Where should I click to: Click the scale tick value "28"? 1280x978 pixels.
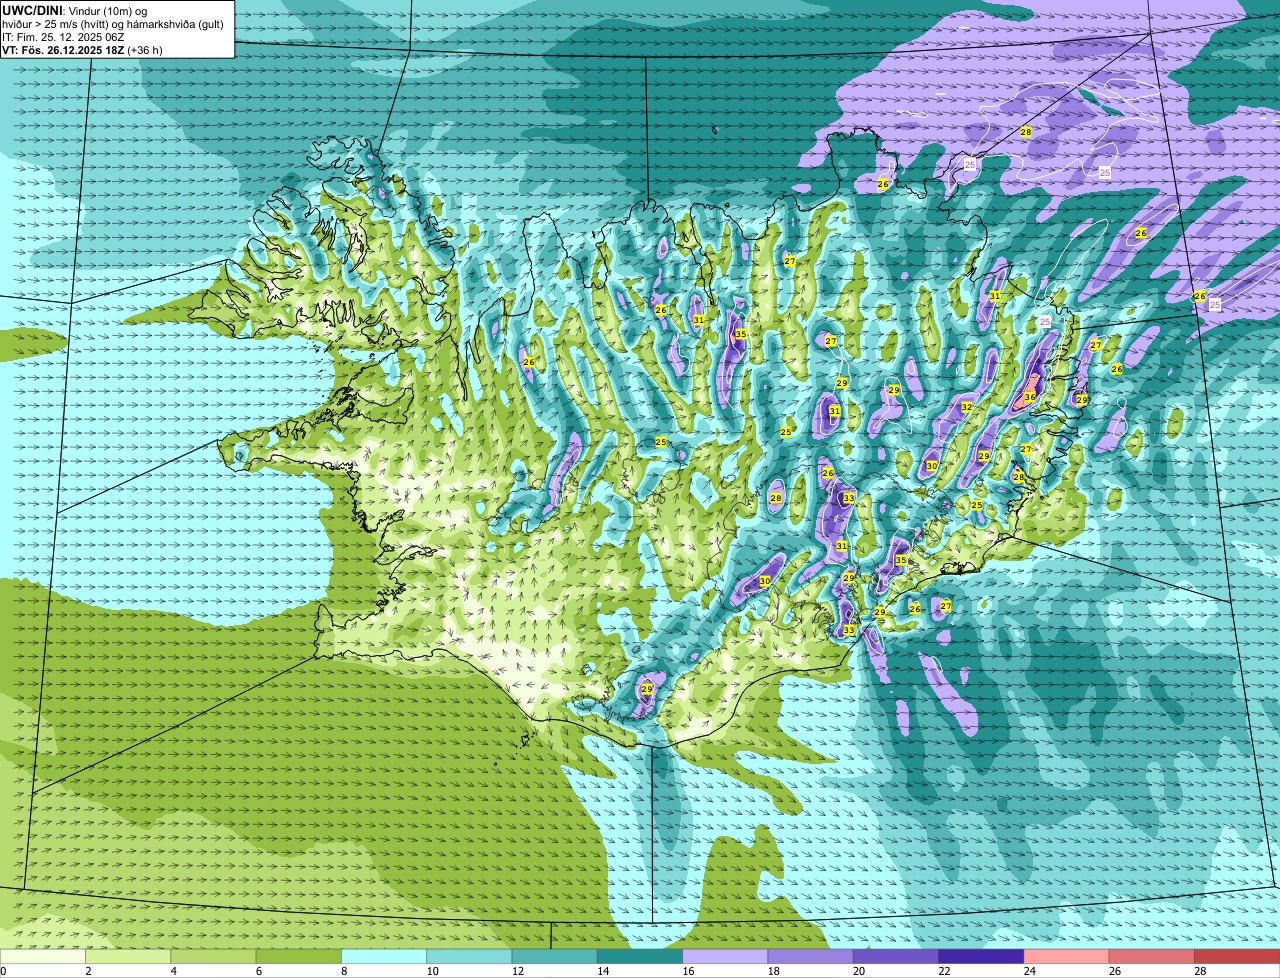coord(1200,971)
